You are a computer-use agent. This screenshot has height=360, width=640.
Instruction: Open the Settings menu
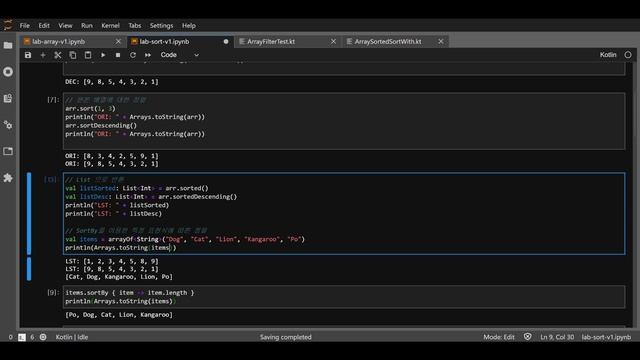click(161, 25)
